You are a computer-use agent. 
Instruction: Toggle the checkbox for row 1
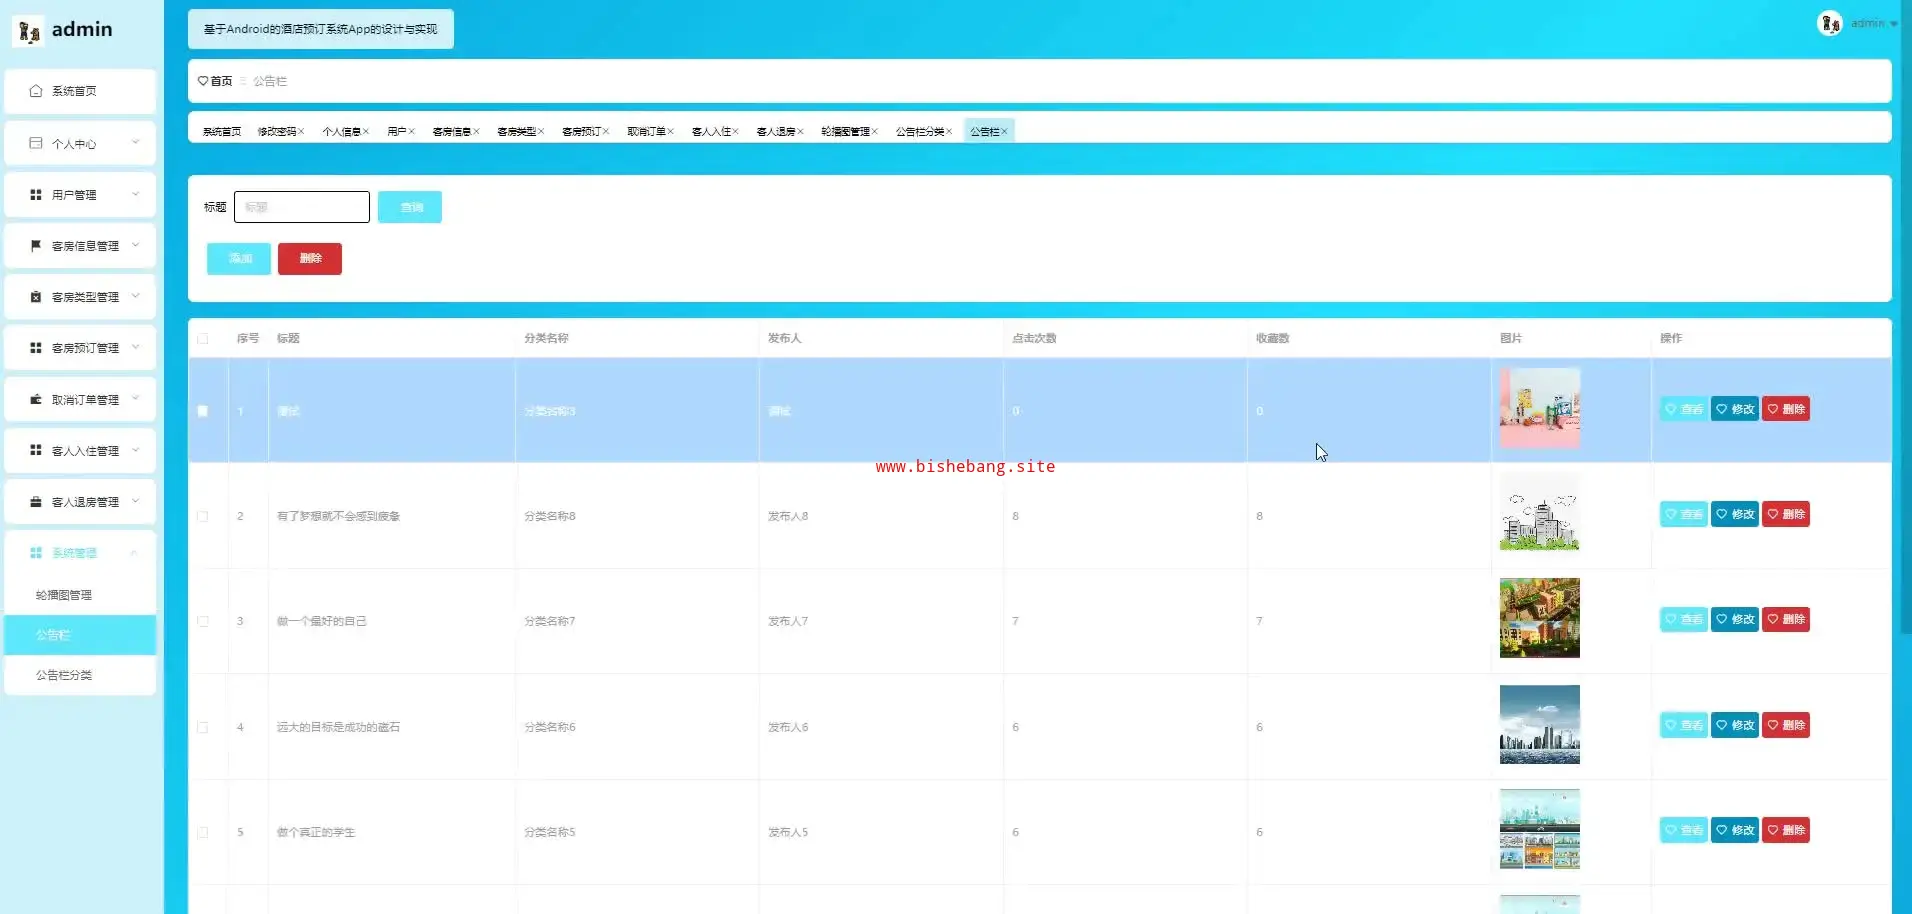203,411
